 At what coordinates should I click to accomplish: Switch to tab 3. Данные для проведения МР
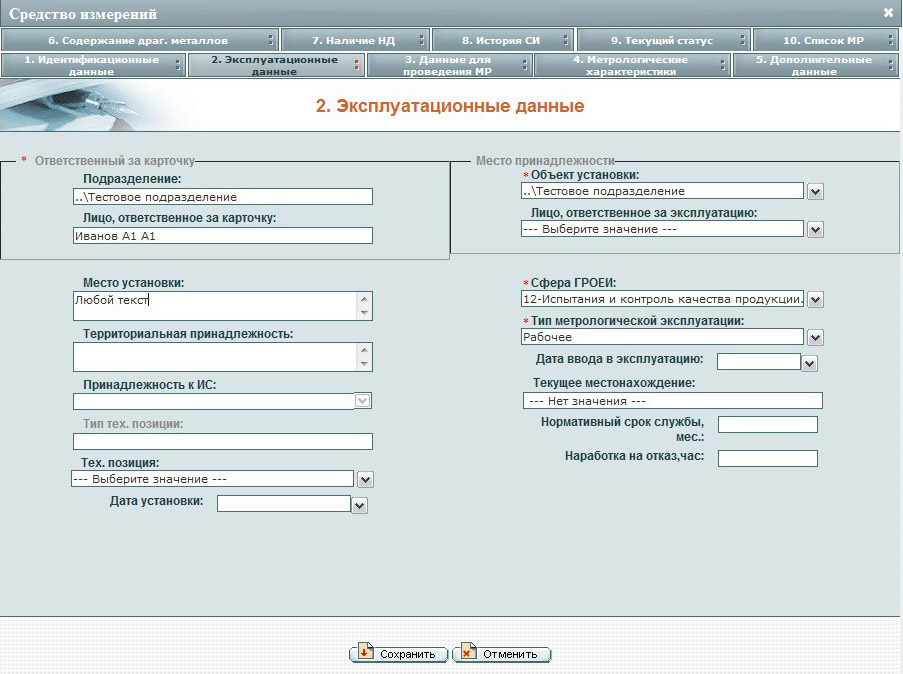(x=449, y=65)
